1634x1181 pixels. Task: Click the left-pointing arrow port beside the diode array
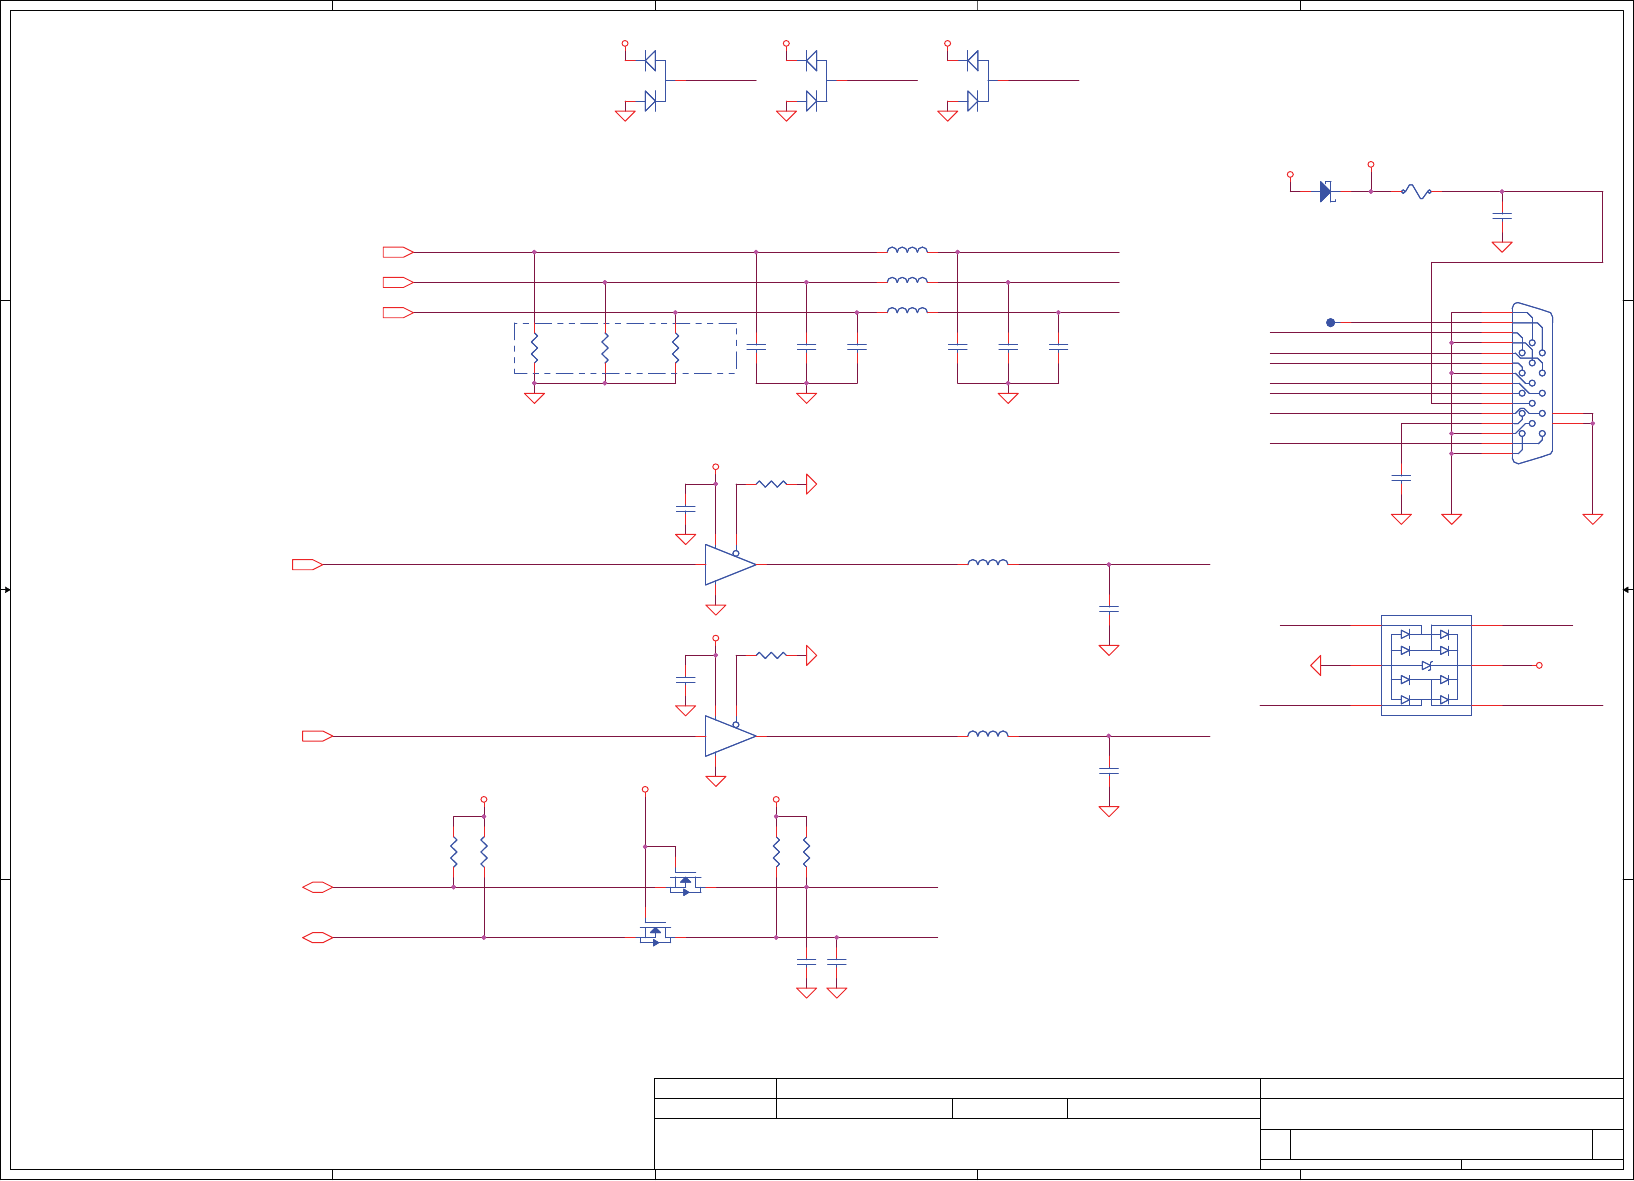point(1316,665)
